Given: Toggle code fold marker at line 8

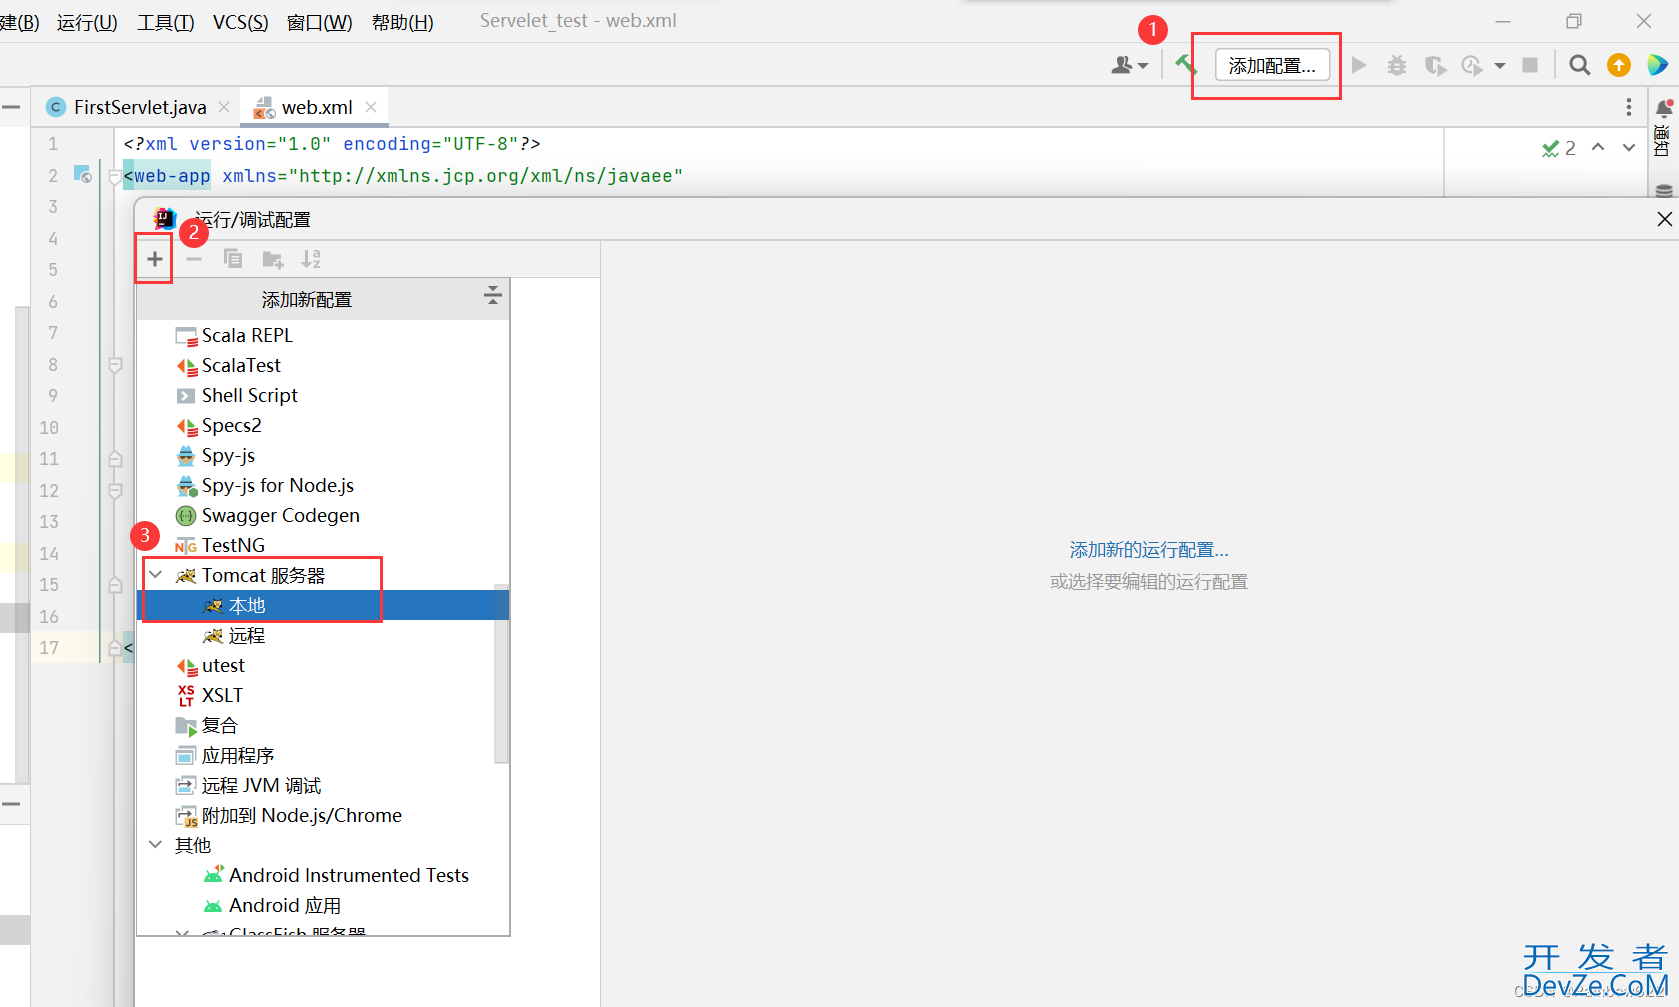Looking at the screenshot, I should click(x=115, y=365).
